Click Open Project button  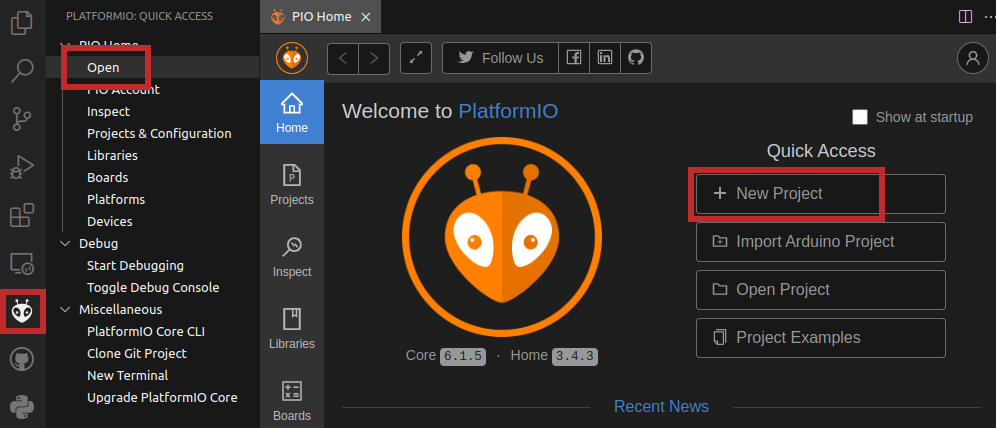pyautogui.click(x=821, y=290)
